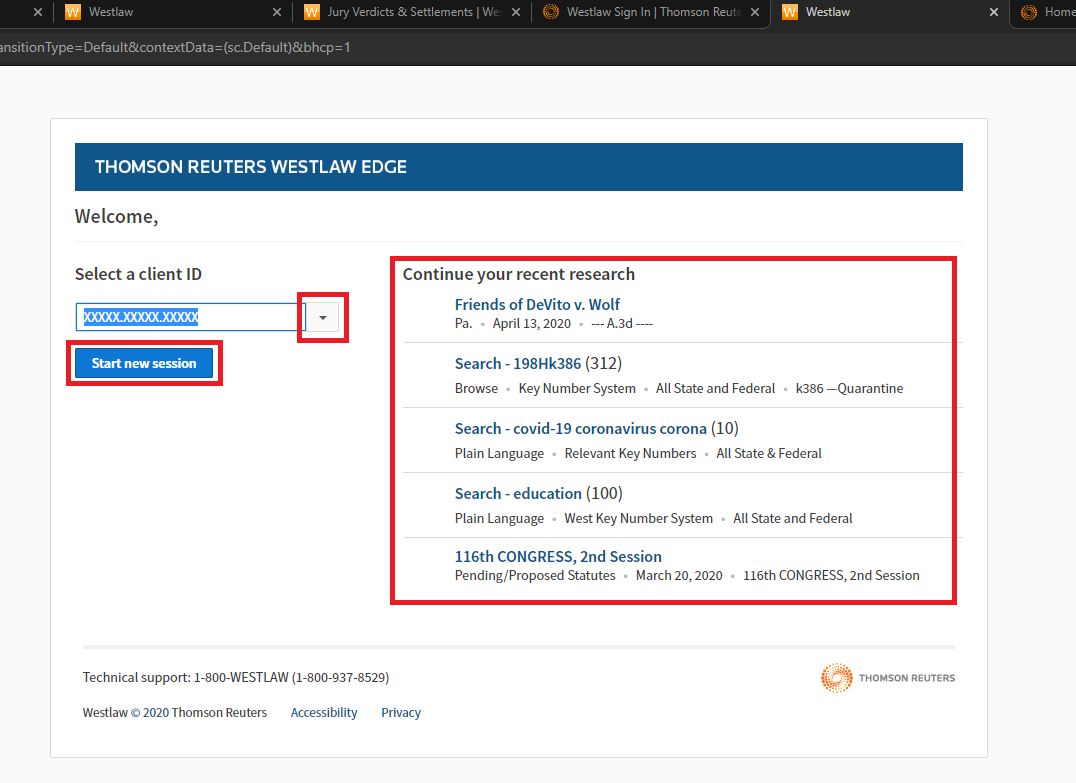Open the Home browser tab
1076x783 pixels.
click(x=1057, y=13)
